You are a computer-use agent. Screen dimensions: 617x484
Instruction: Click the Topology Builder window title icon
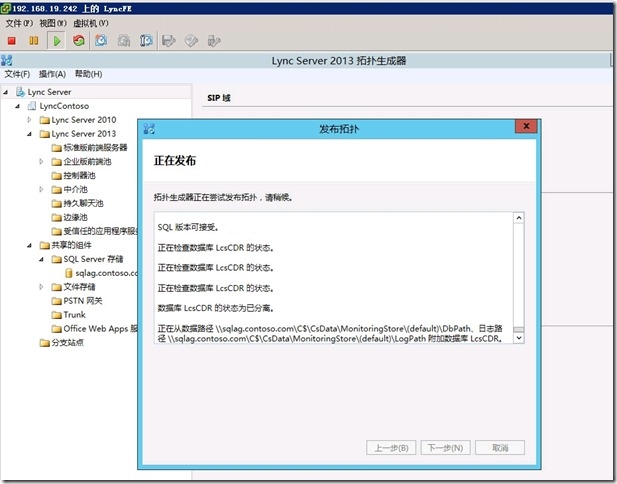click(7, 61)
